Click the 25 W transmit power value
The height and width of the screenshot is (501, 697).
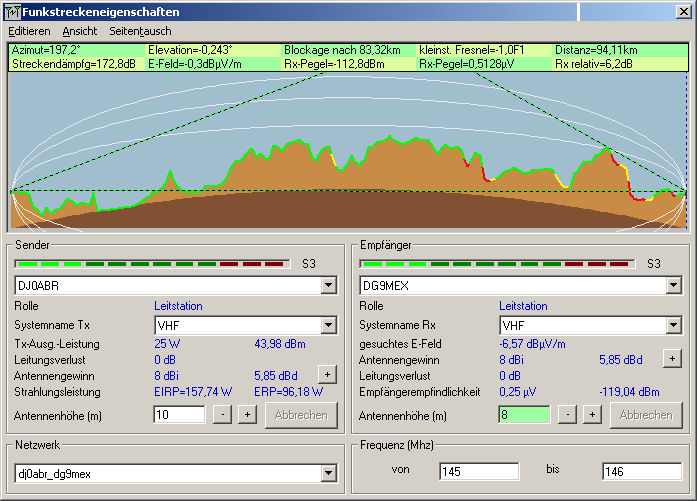[167, 344]
